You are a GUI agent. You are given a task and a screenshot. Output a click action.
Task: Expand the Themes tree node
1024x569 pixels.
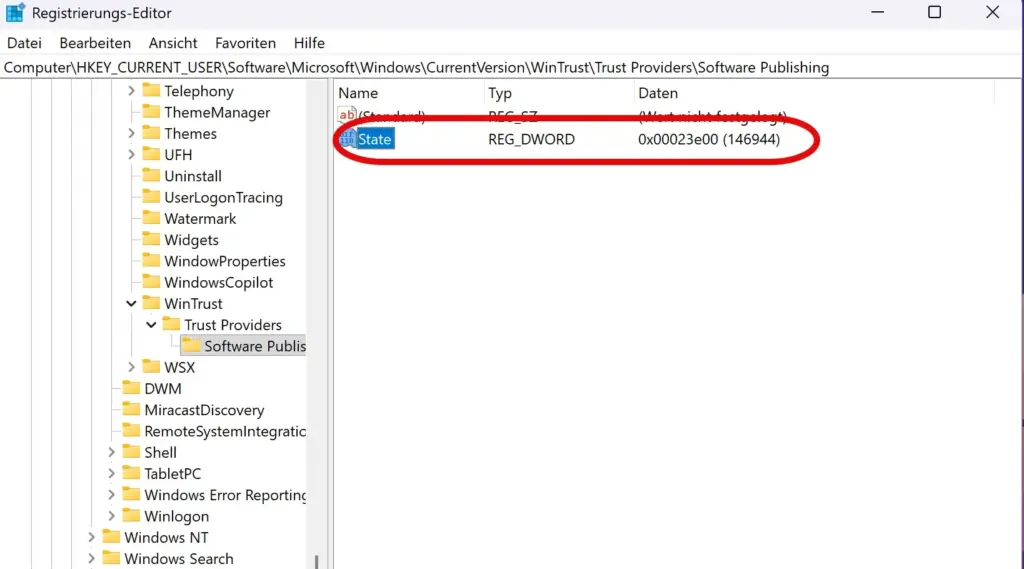(131, 133)
